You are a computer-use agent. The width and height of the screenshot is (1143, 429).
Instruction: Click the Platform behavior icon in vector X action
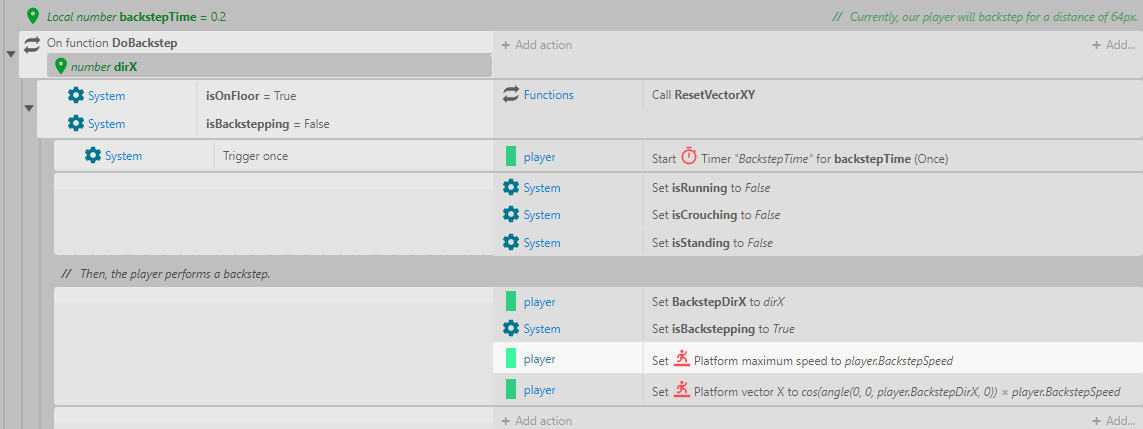tap(681, 391)
